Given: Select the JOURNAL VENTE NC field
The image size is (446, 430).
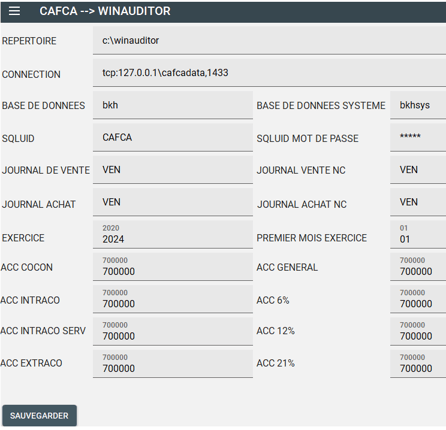Looking at the screenshot, I should [418, 170].
